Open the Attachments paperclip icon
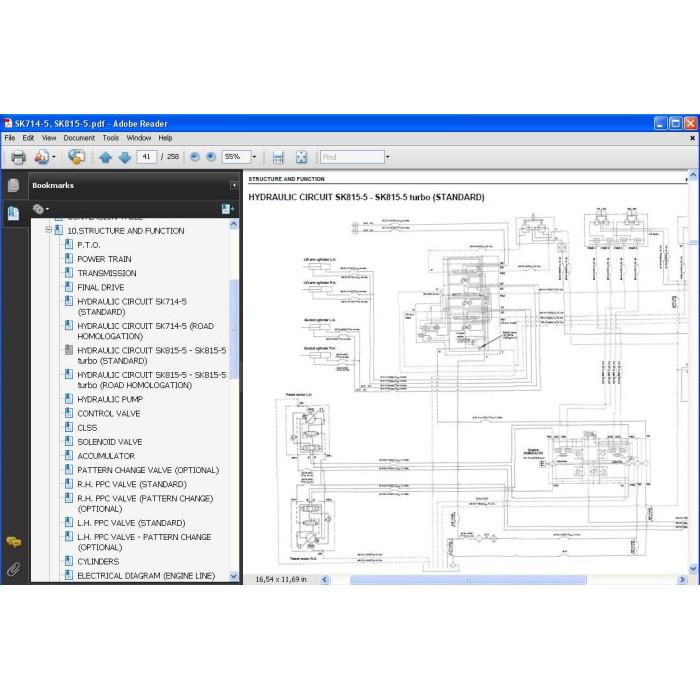 pyautogui.click(x=13, y=569)
